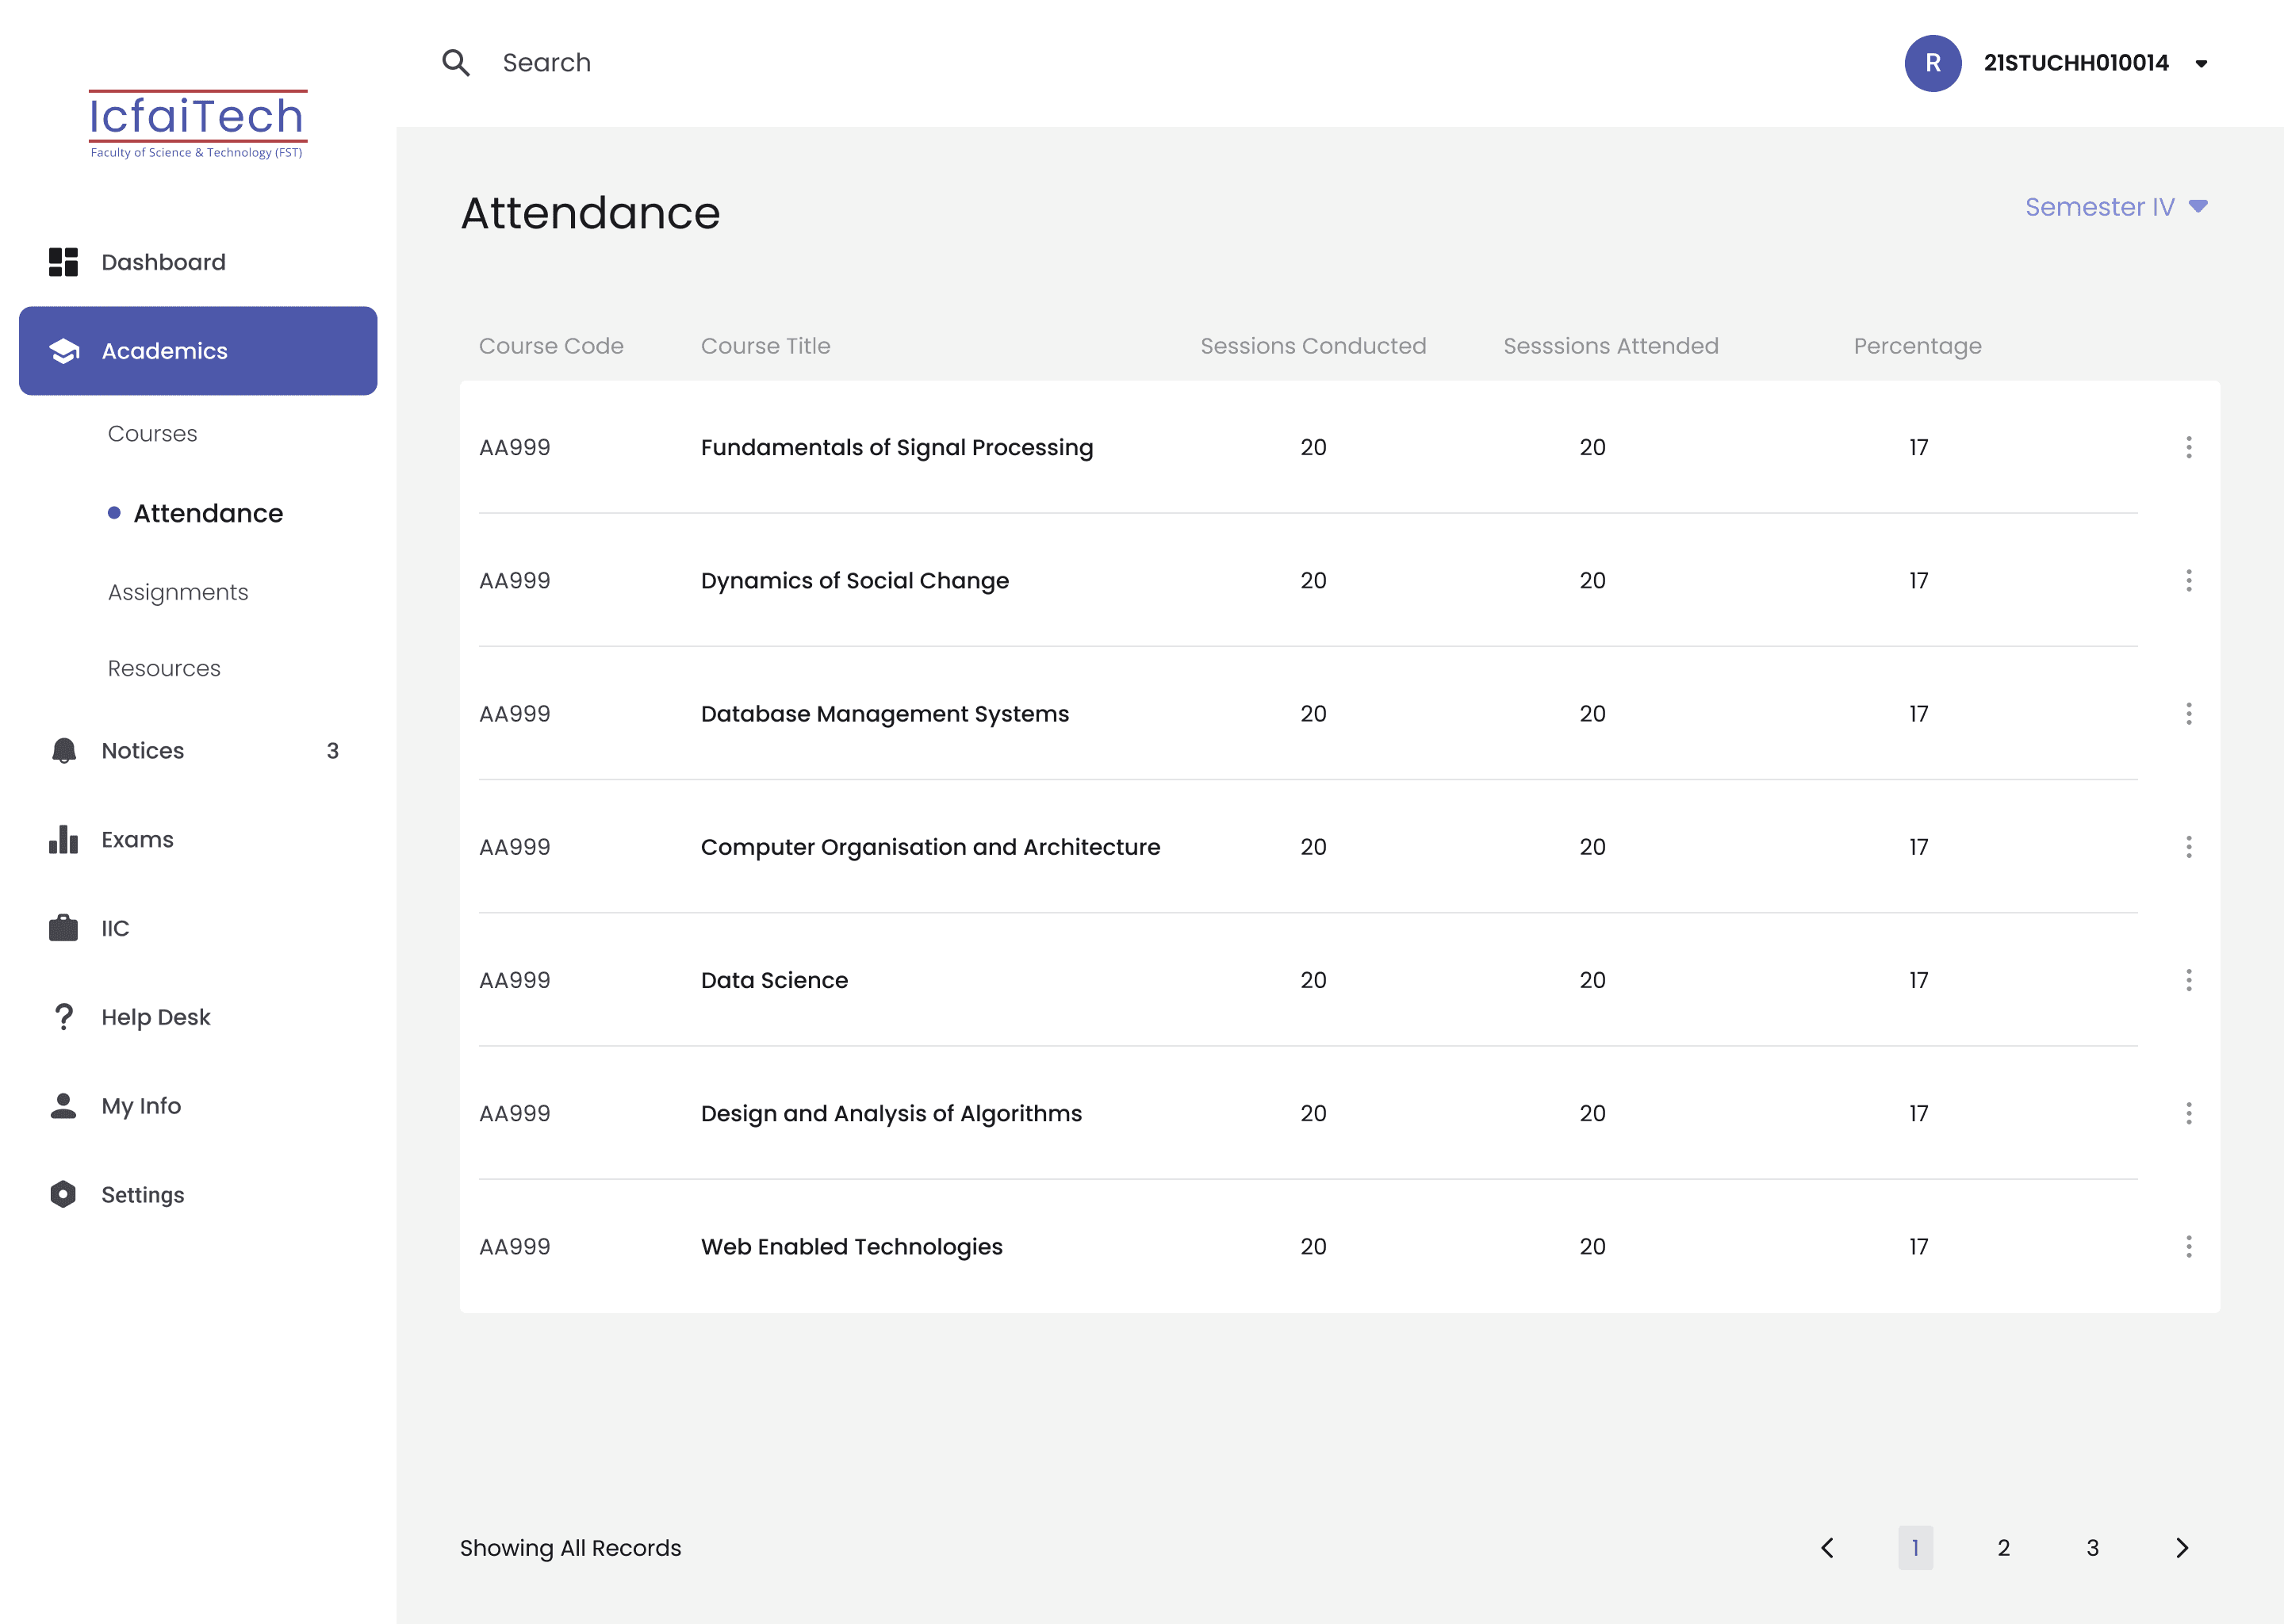The width and height of the screenshot is (2284, 1624).
Task: Open Help Desk question mark icon
Action: tap(63, 1017)
